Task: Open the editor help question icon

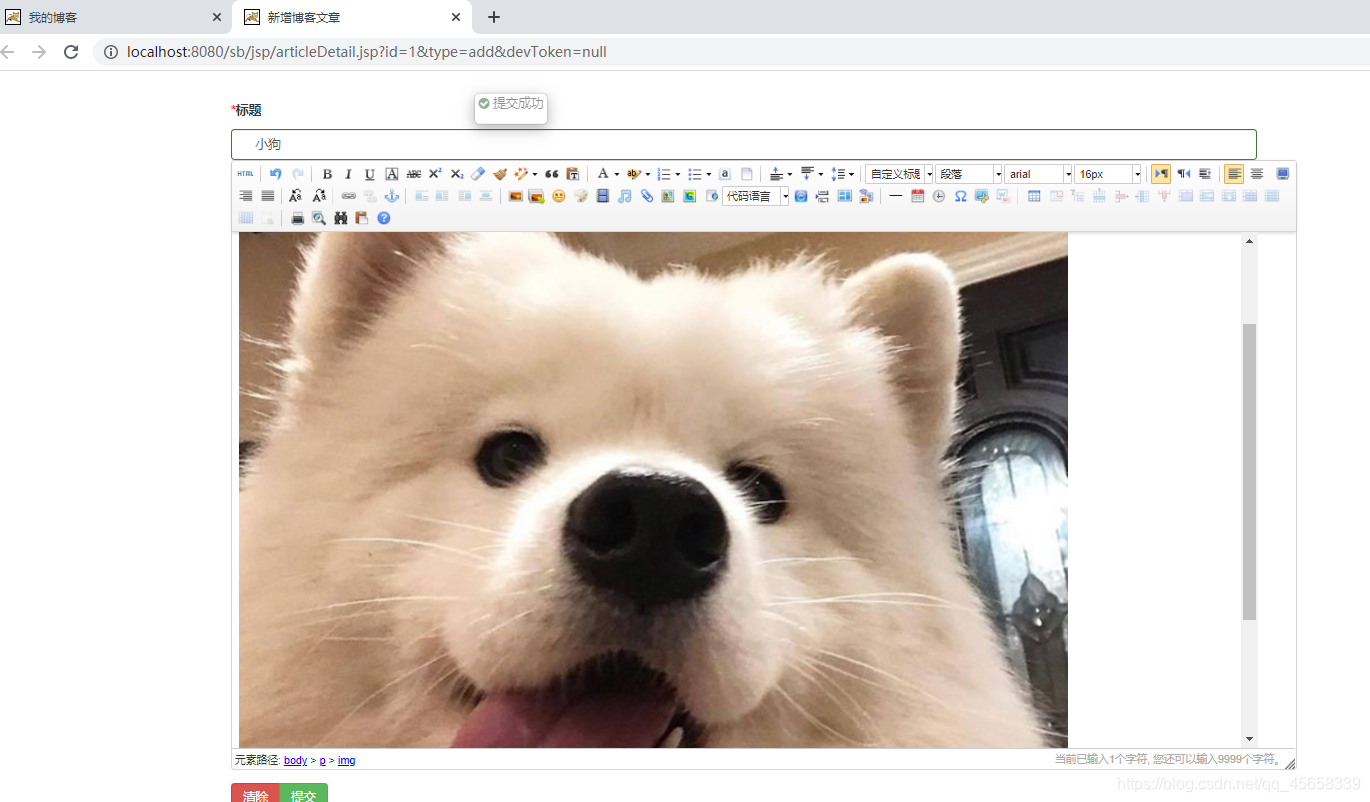Action: [384, 218]
